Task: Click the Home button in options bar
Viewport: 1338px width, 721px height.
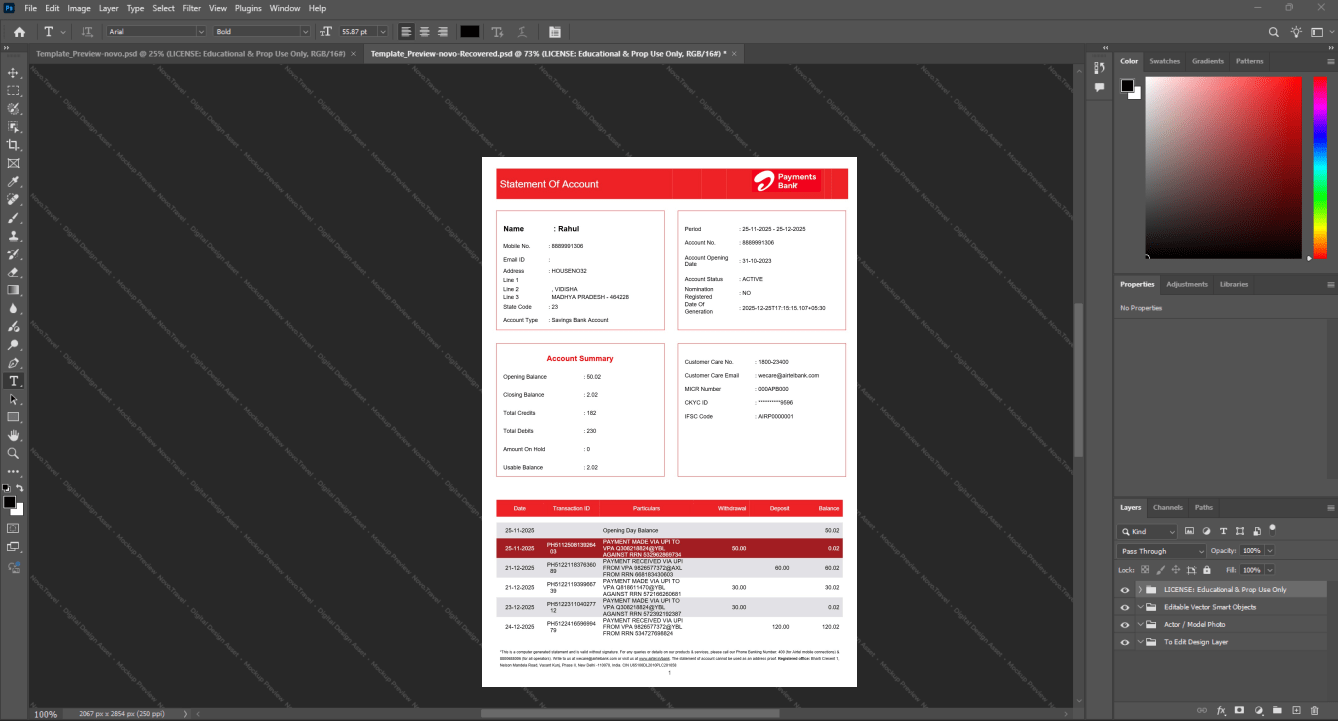Action: (19, 32)
